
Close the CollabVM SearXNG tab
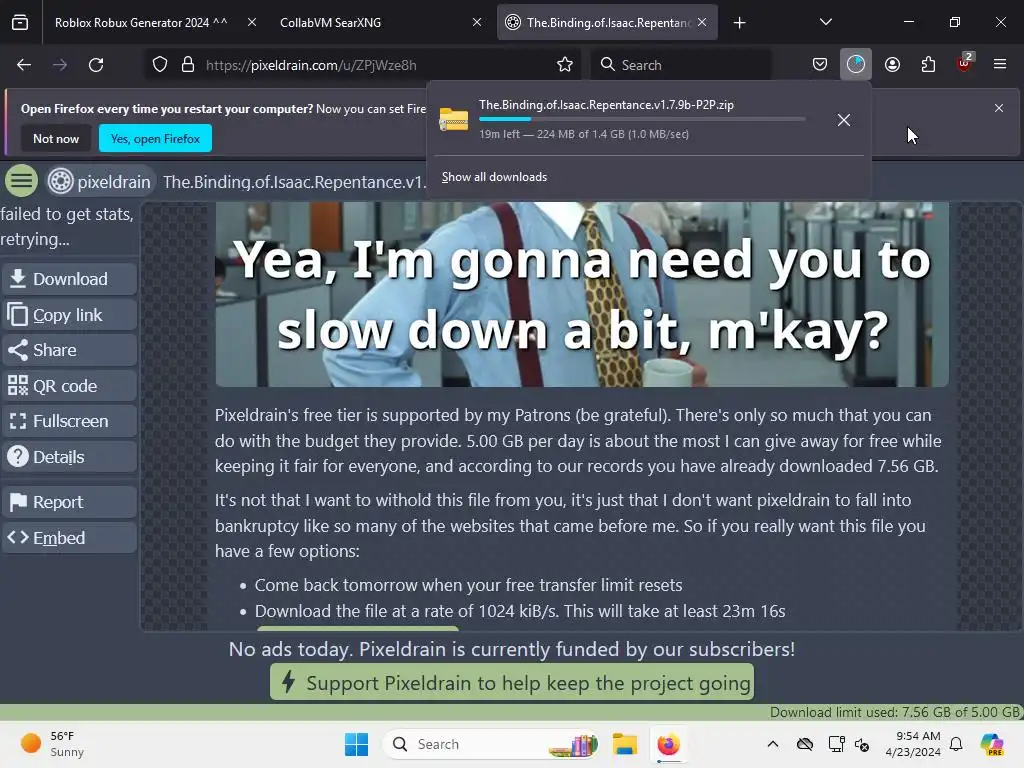pos(477,22)
